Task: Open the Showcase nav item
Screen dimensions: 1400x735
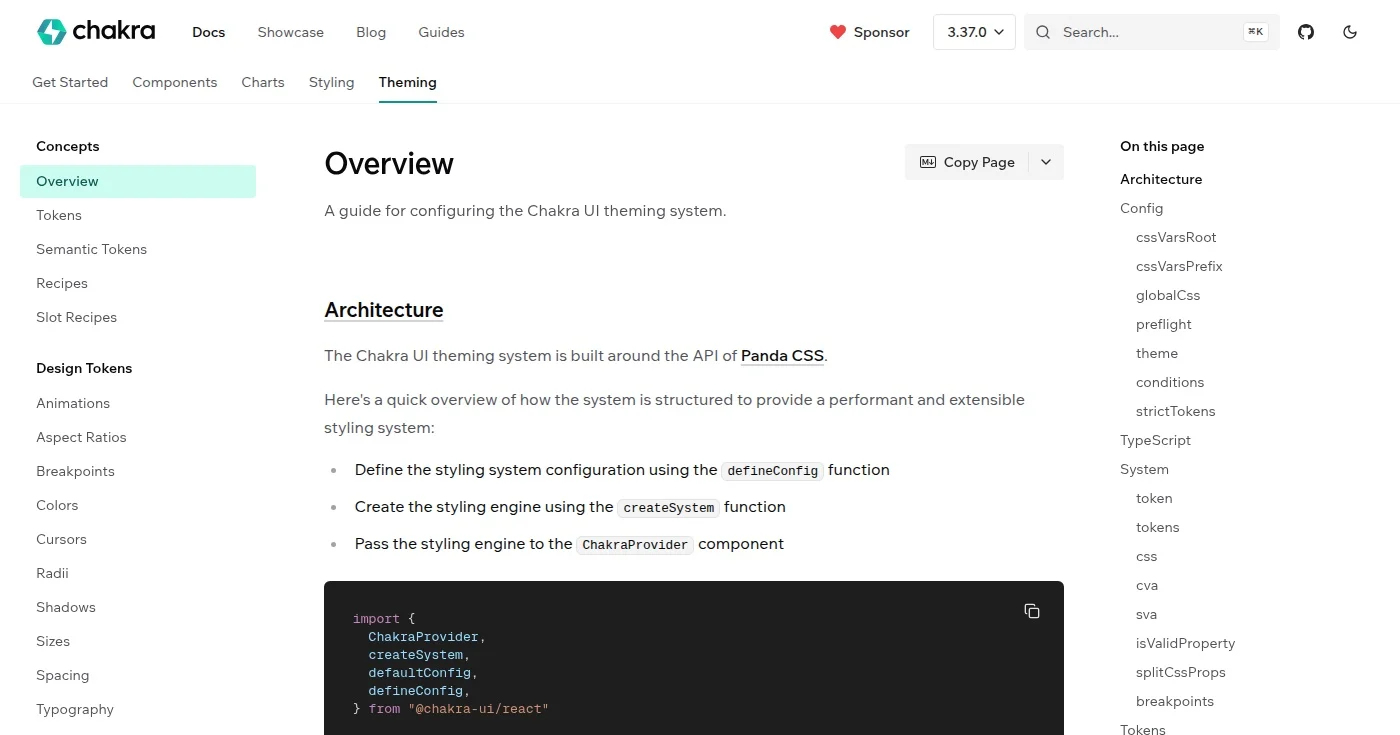Action: 291,32
